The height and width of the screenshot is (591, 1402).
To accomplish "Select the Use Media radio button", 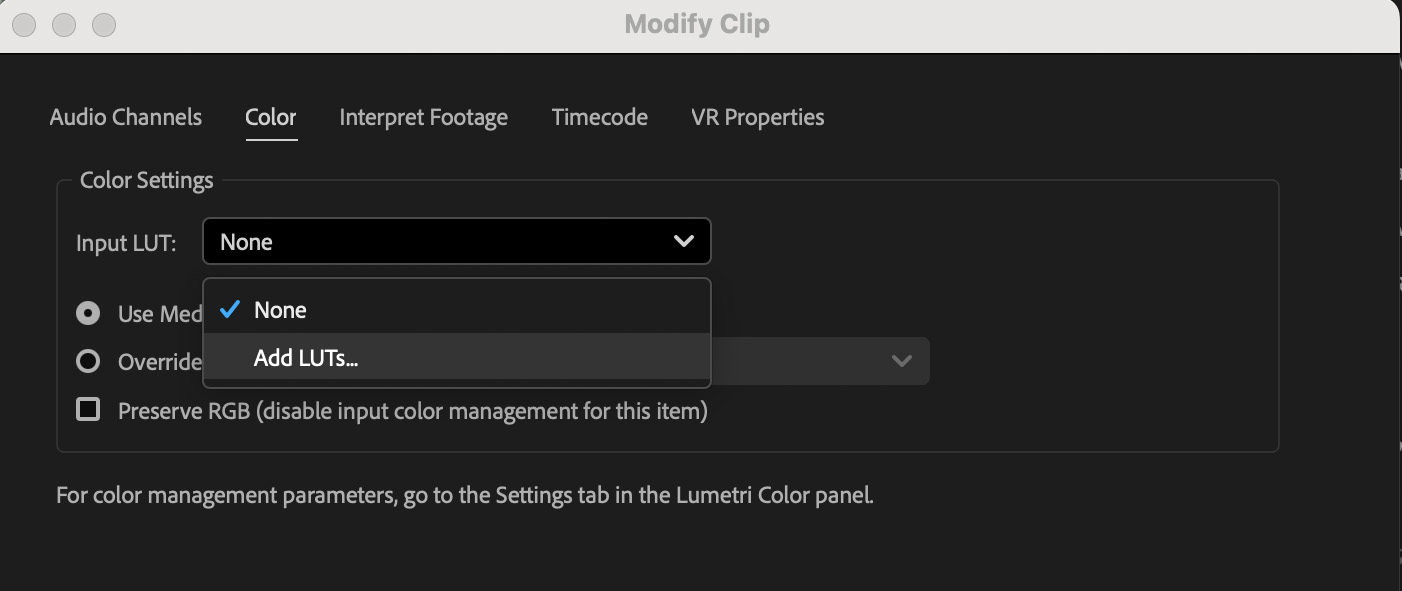I will (x=89, y=314).
